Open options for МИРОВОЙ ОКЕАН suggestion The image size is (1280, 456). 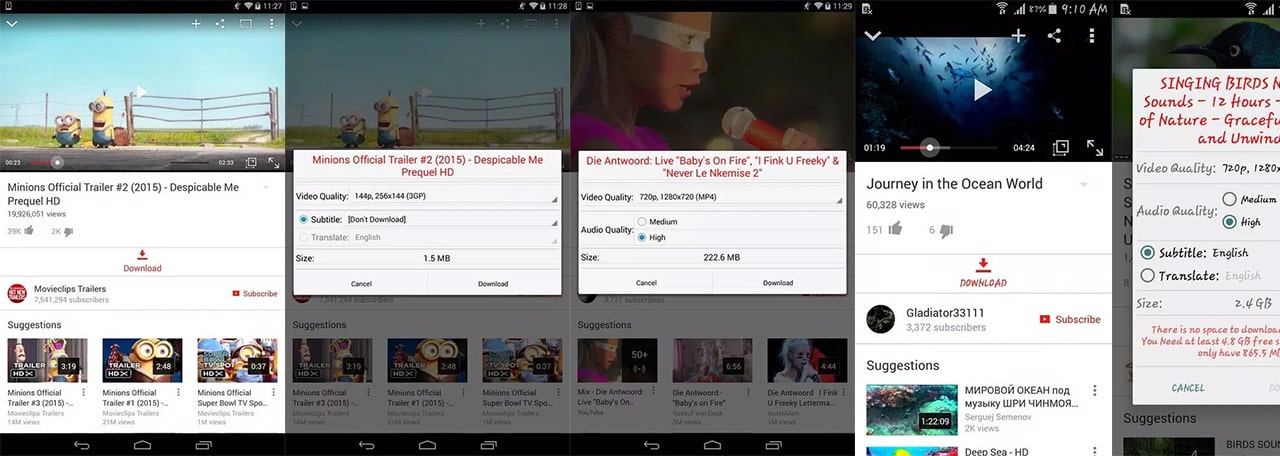coord(1095,391)
